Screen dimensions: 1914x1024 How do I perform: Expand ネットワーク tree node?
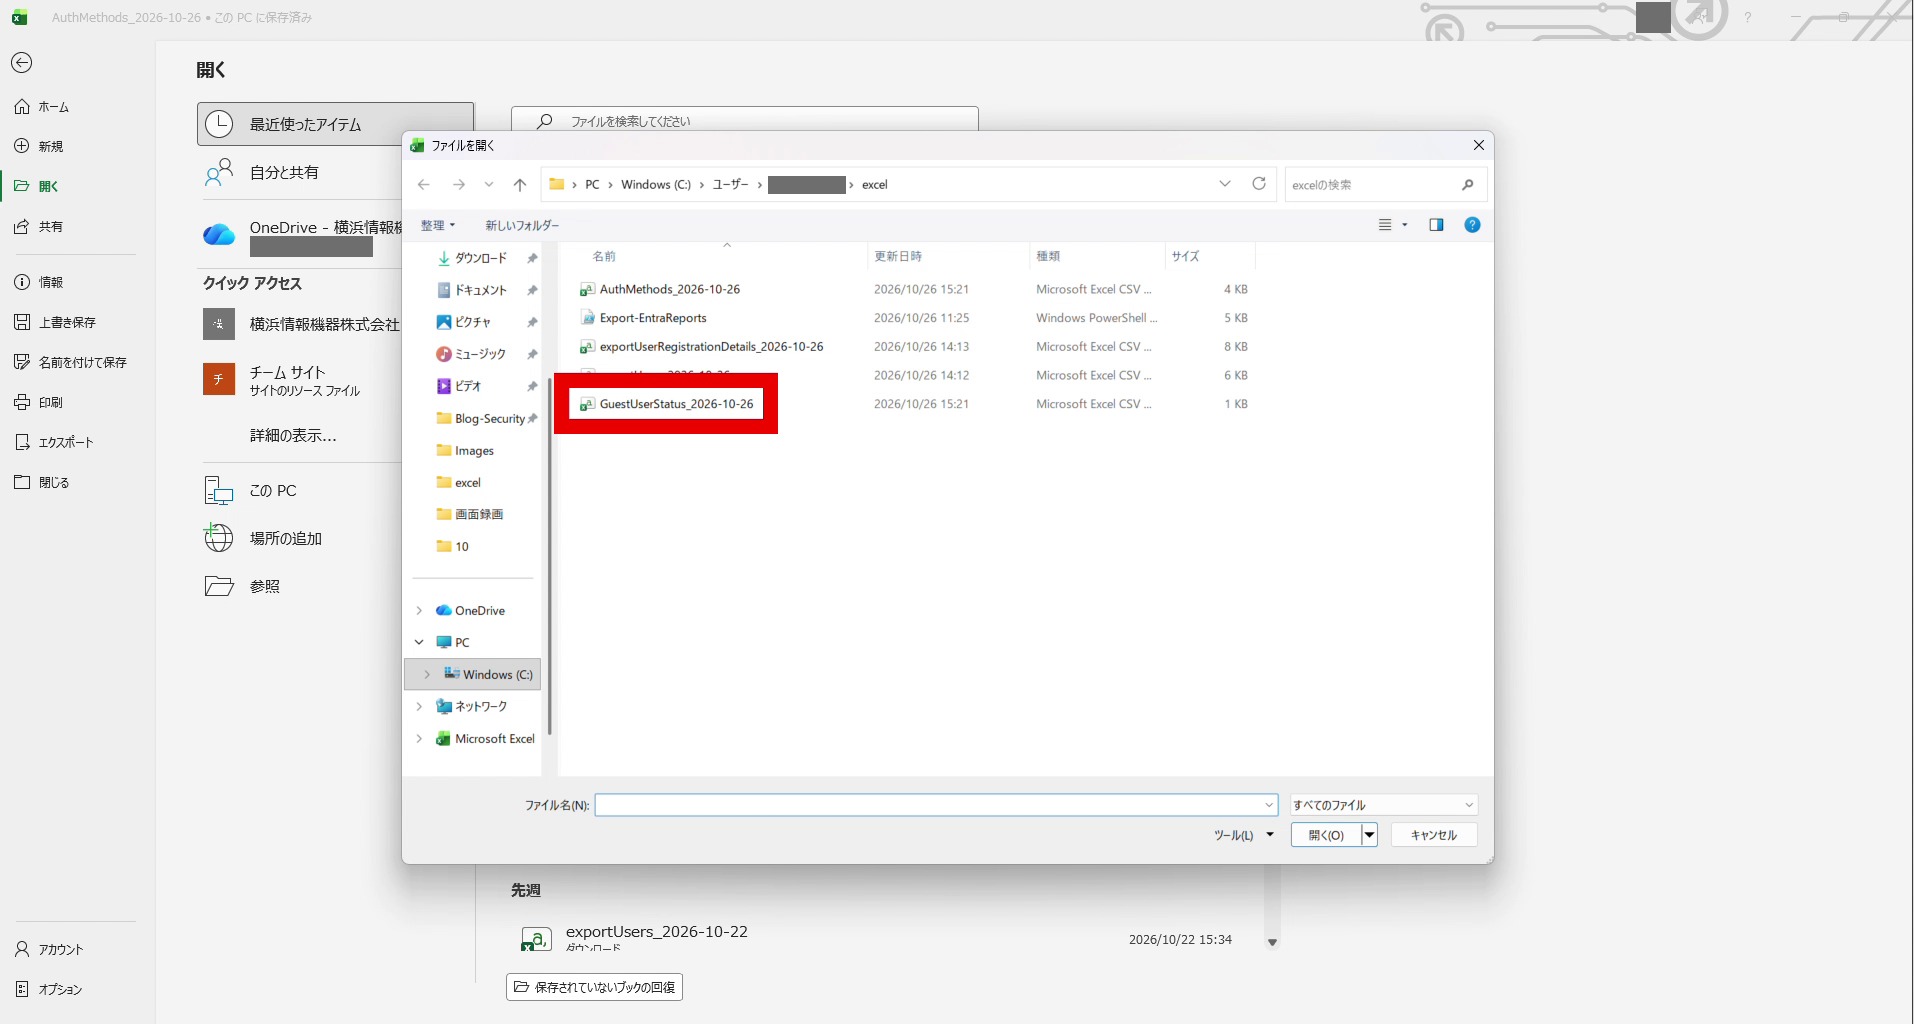[x=419, y=707]
